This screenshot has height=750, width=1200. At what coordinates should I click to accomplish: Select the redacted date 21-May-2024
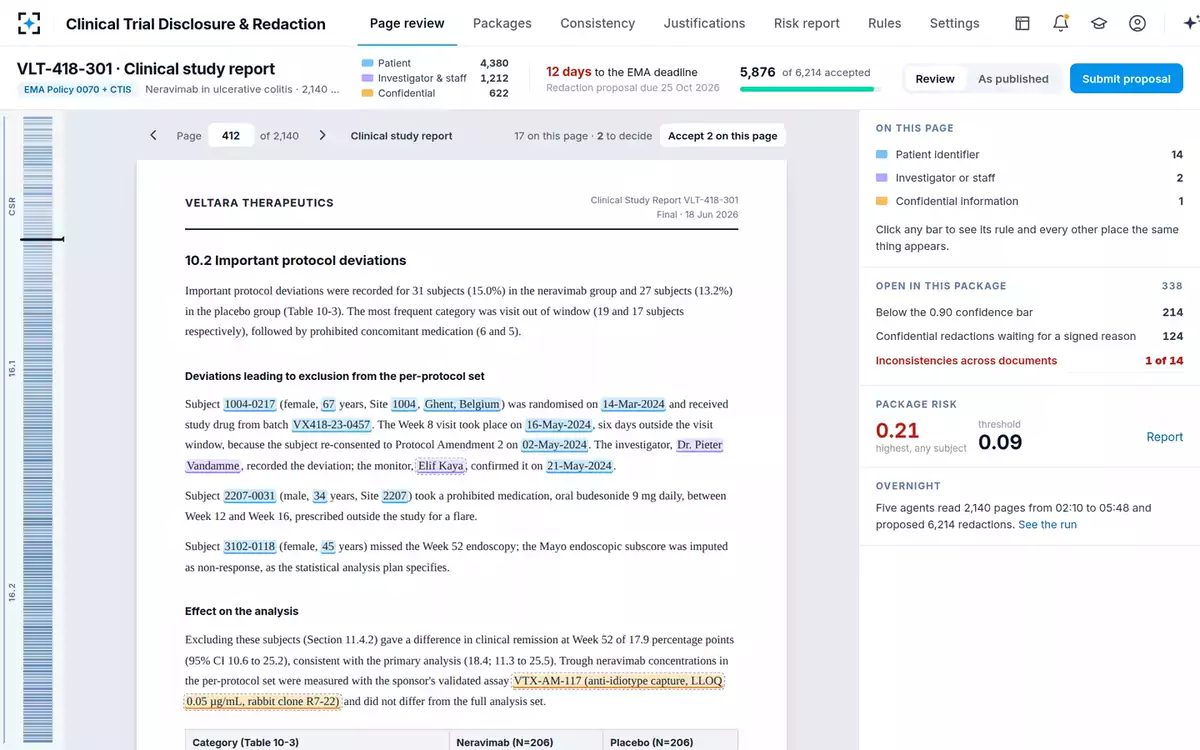click(x=580, y=466)
